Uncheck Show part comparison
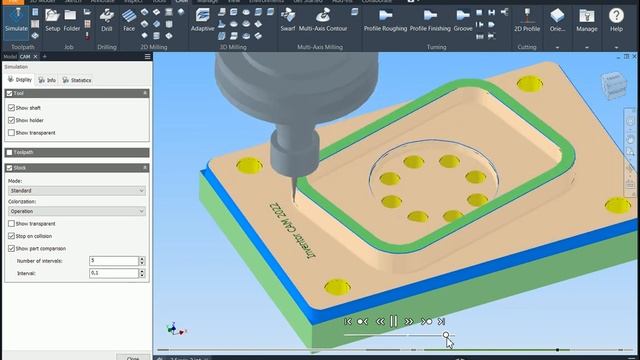Viewport: 640px width, 360px height. [11, 248]
